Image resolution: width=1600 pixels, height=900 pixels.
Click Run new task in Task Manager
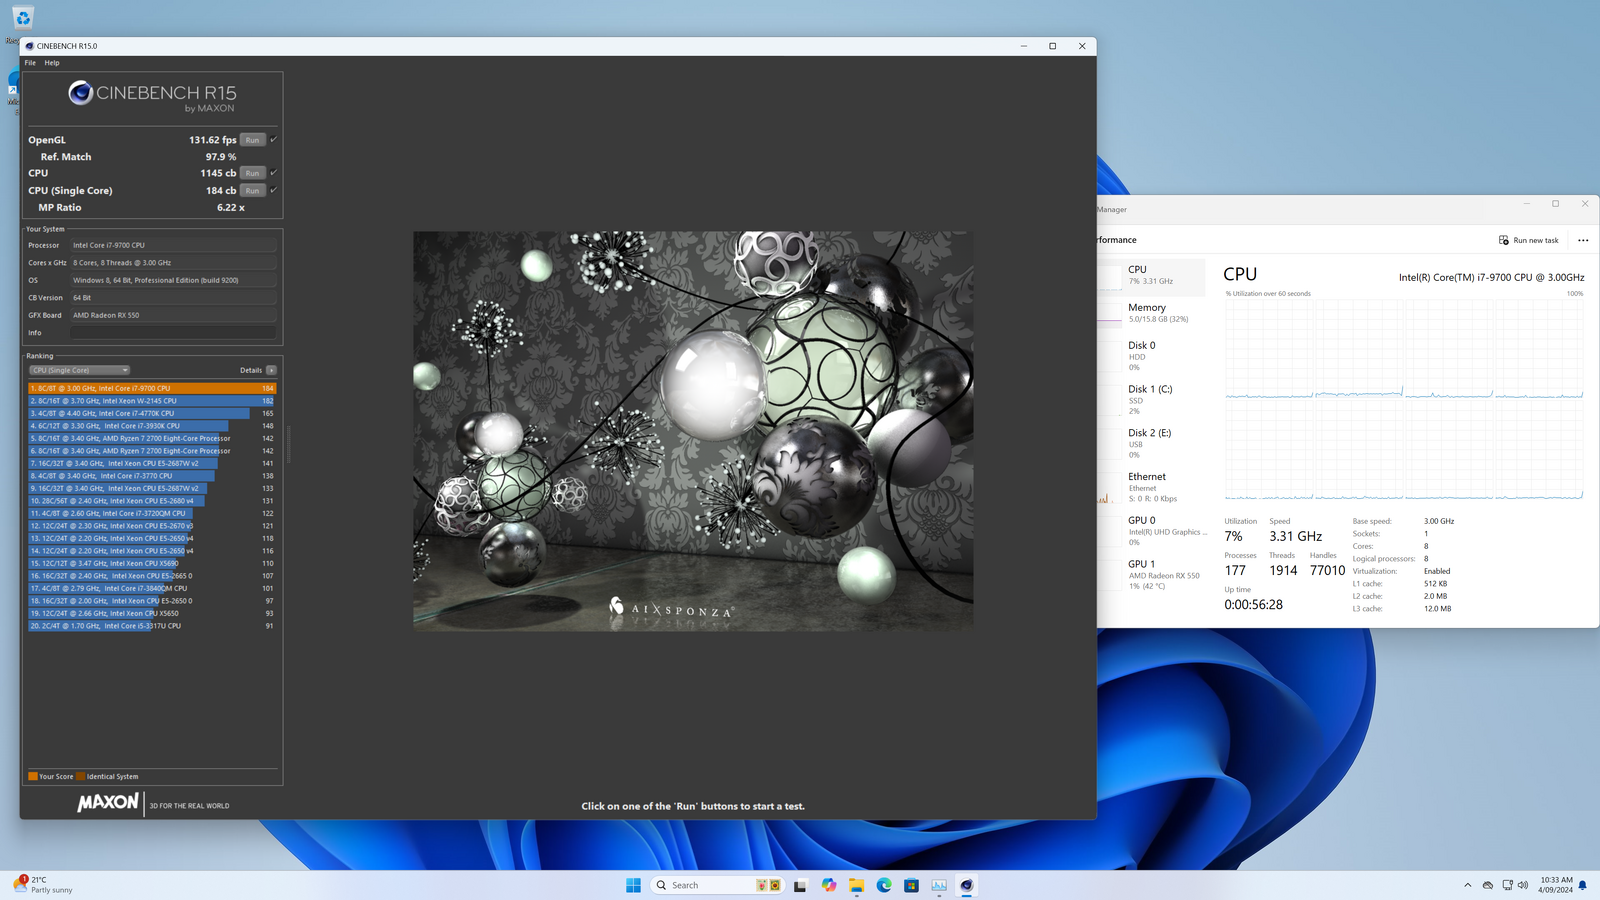pyautogui.click(x=1528, y=240)
